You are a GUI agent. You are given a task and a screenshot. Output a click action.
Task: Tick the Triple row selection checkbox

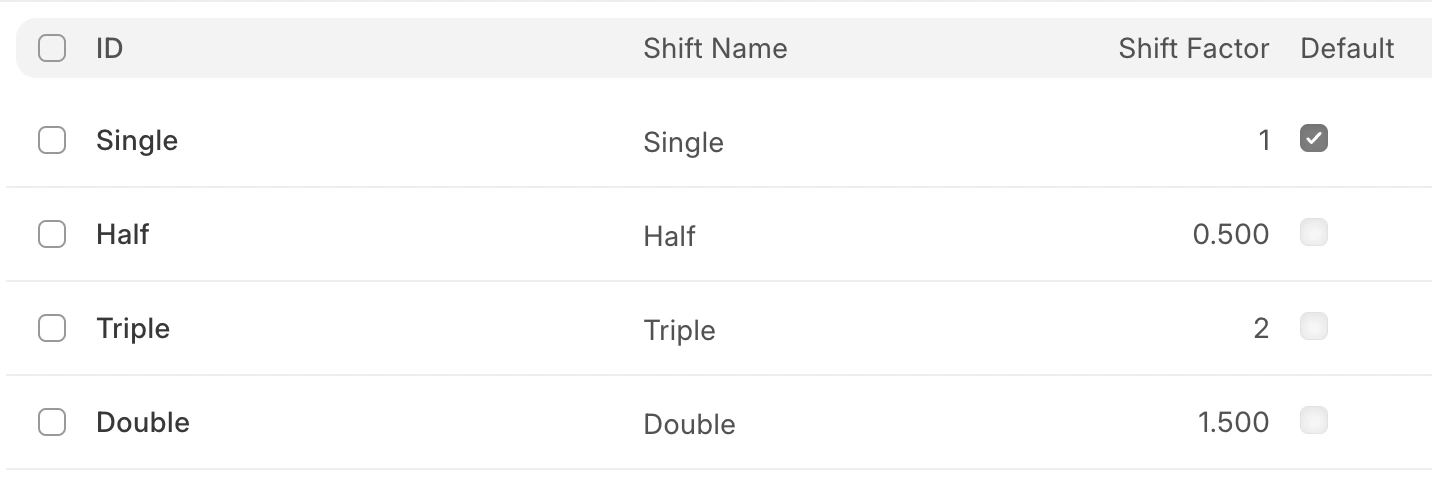pyautogui.click(x=52, y=328)
